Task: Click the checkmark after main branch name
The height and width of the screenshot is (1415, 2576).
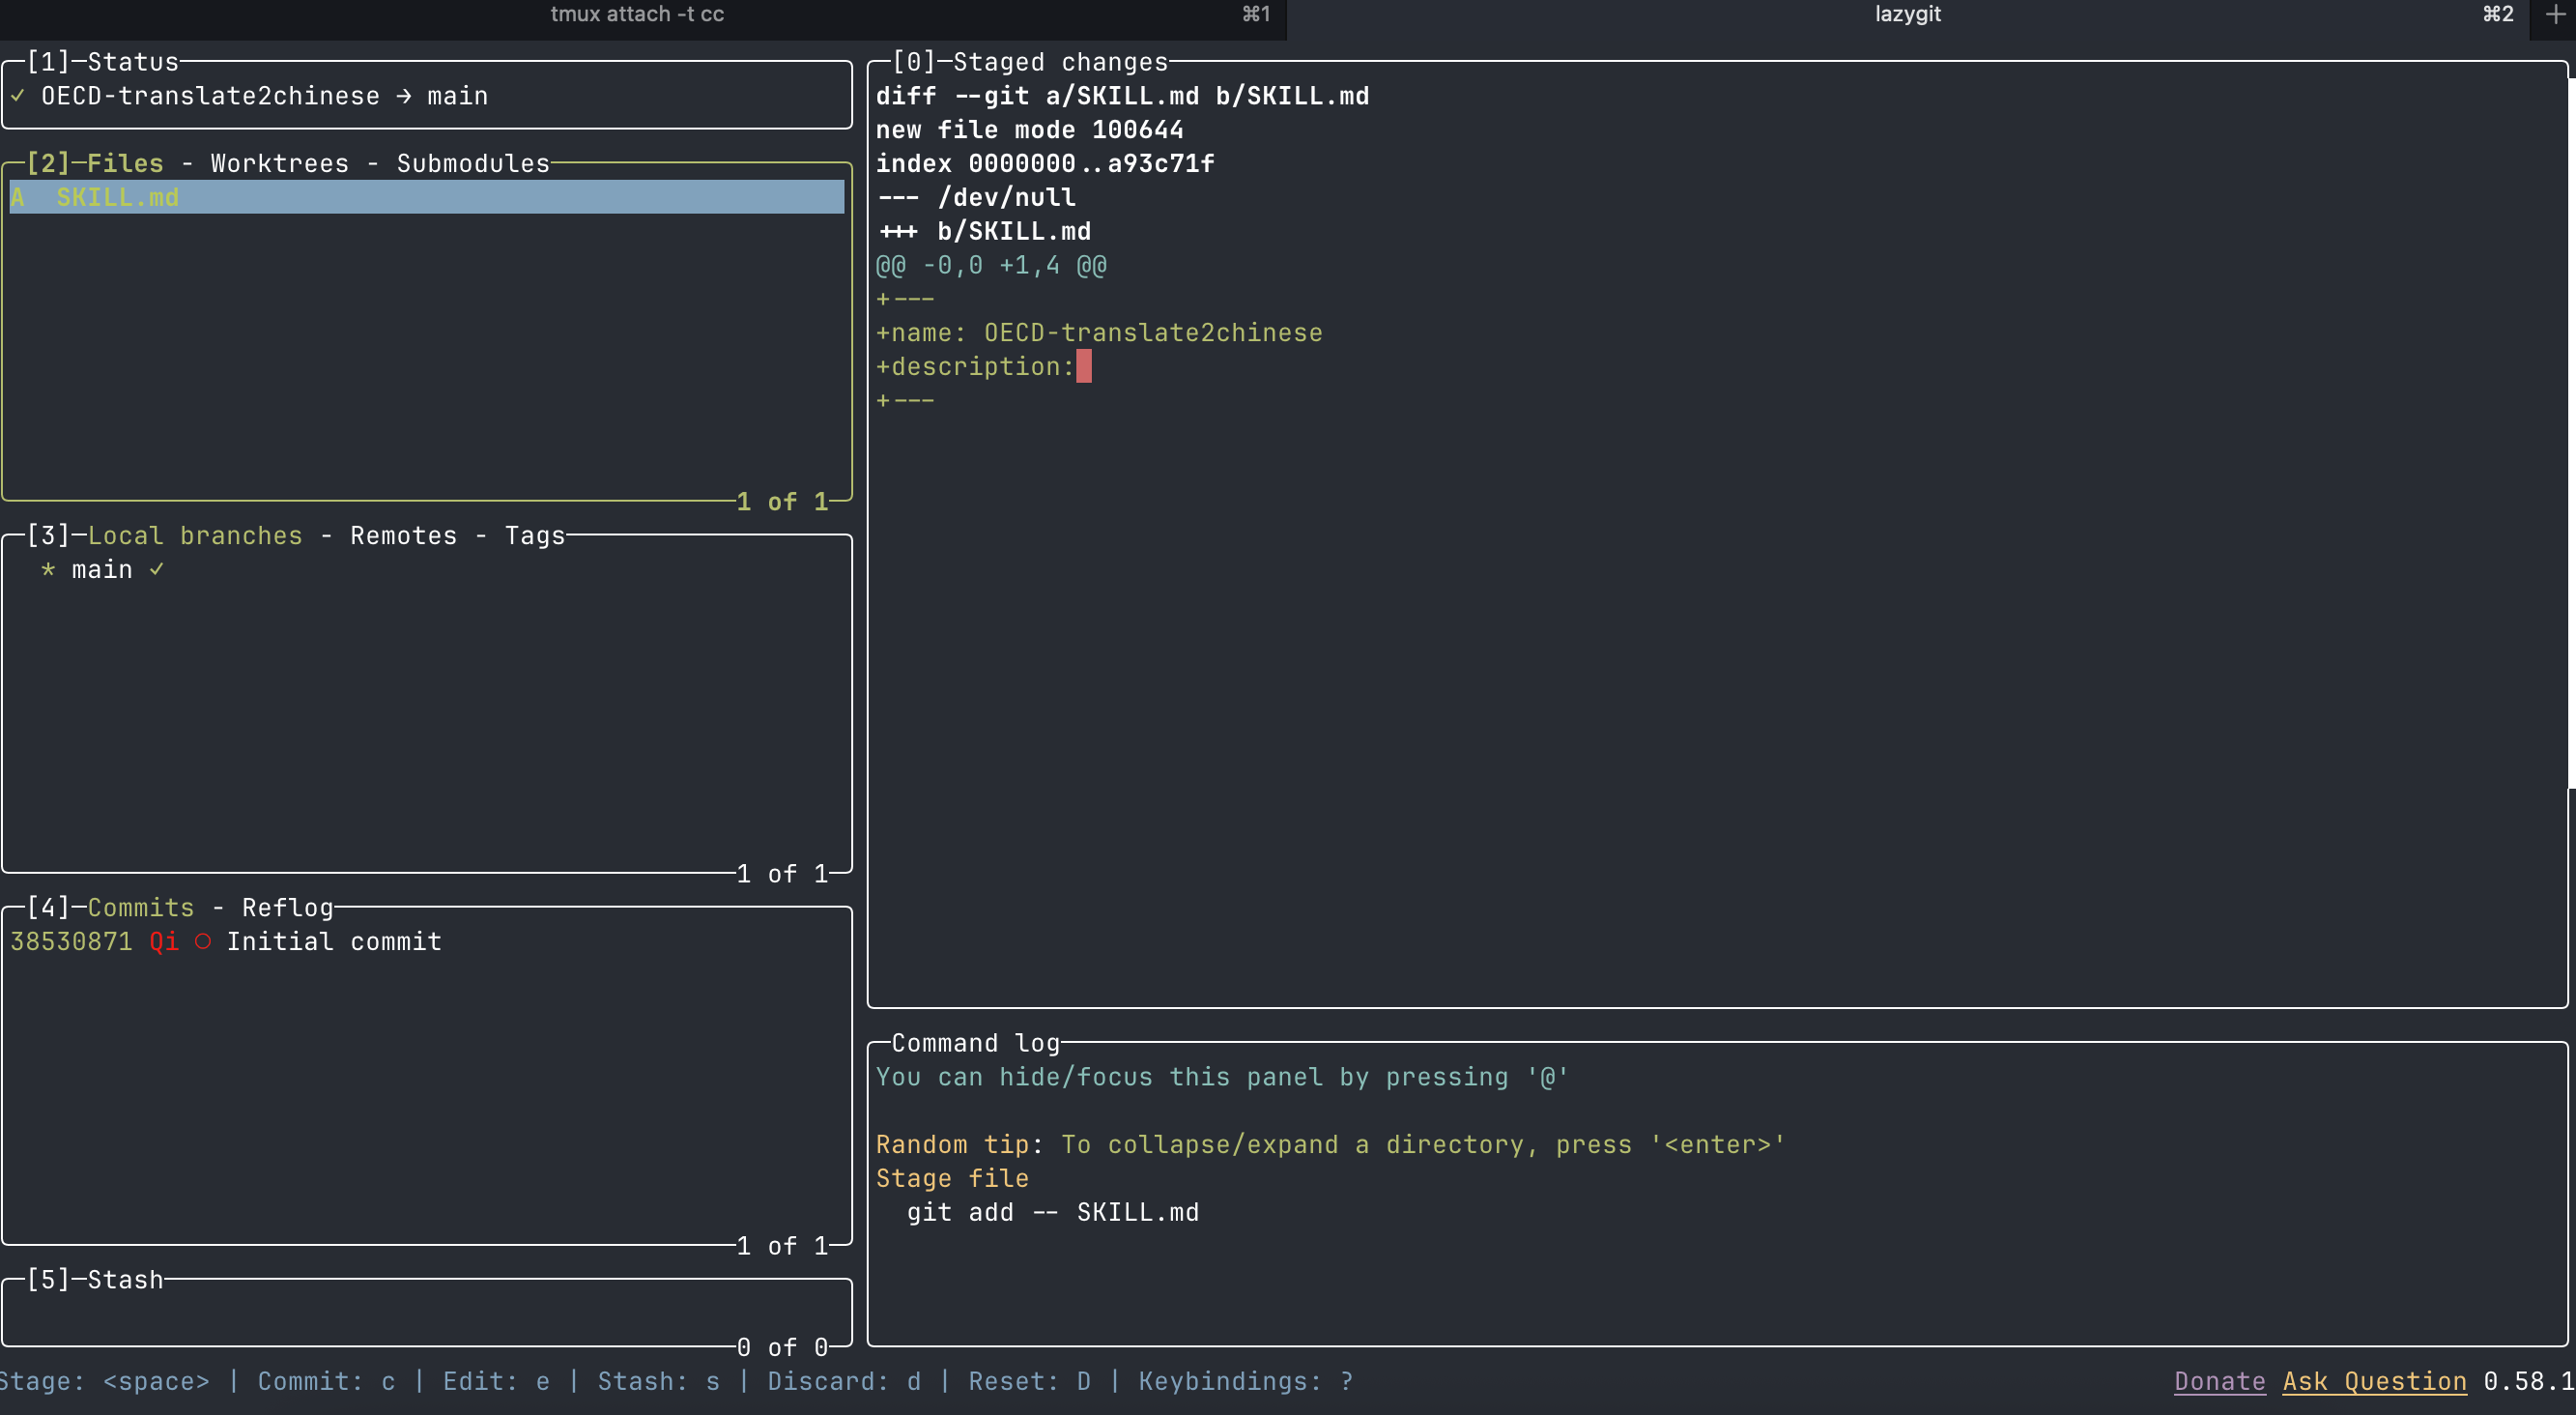Action: (x=157, y=569)
